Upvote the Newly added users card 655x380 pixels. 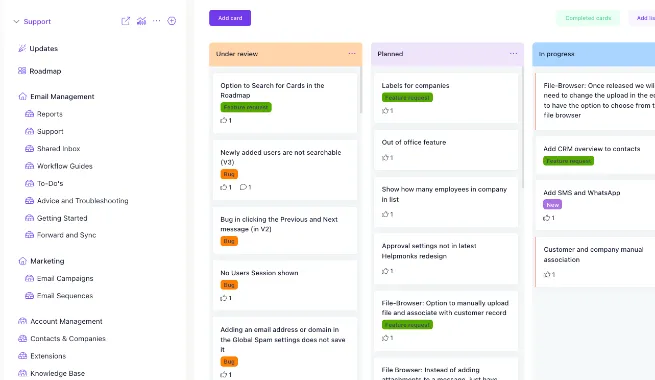click(226, 187)
